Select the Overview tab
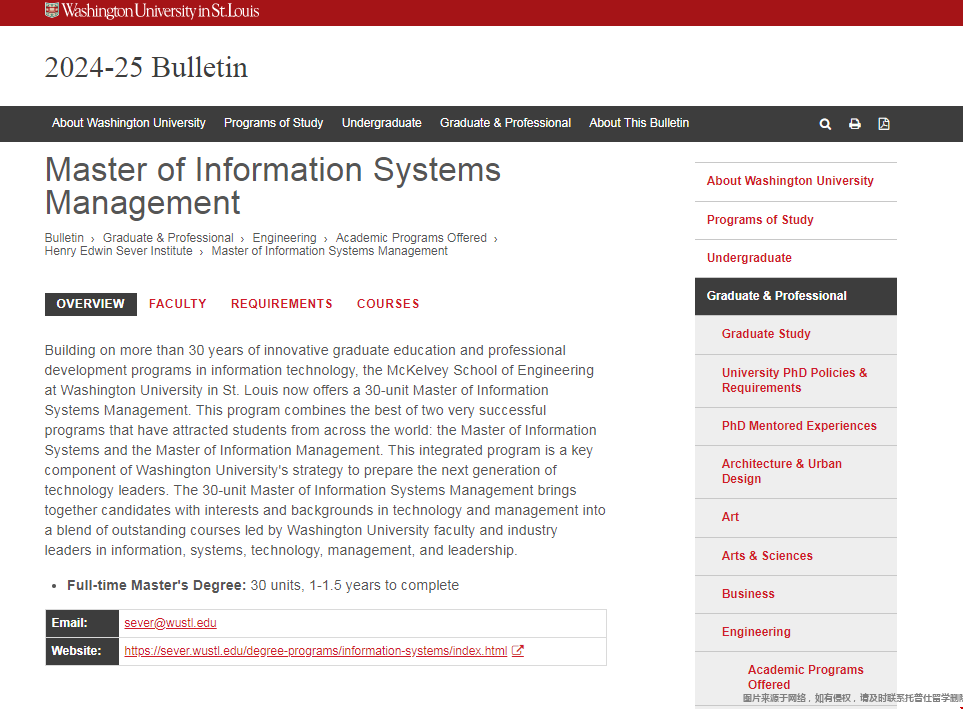Image resolution: width=963 pixels, height=709 pixels. [90, 304]
